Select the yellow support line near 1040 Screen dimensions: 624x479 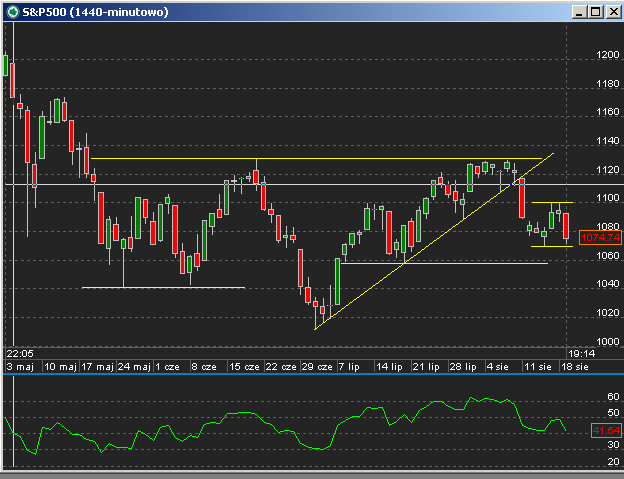tap(163, 287)
